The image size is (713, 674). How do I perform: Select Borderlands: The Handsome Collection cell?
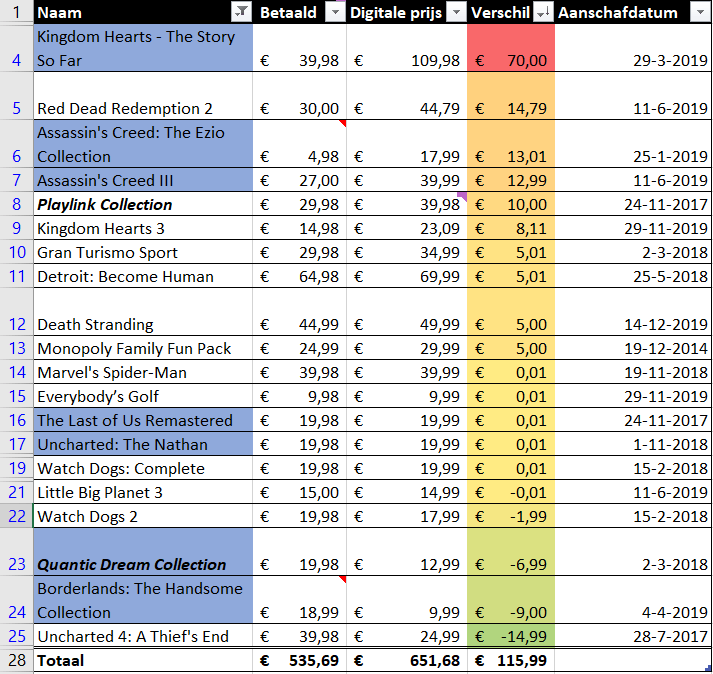click(x=143, y=600)
